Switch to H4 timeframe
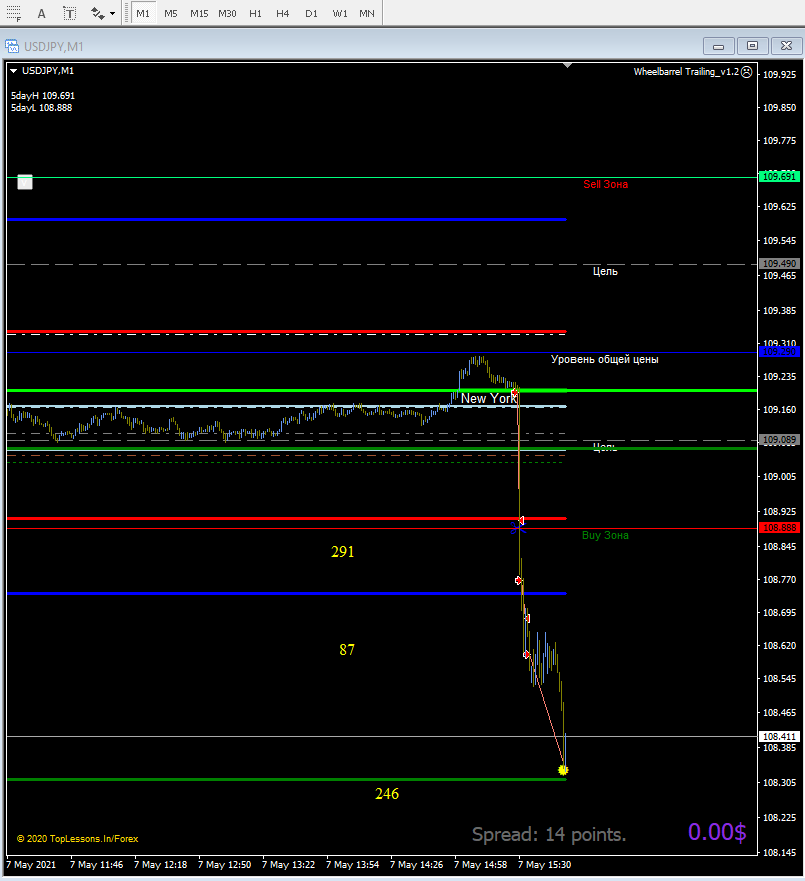 coord(283,13)
